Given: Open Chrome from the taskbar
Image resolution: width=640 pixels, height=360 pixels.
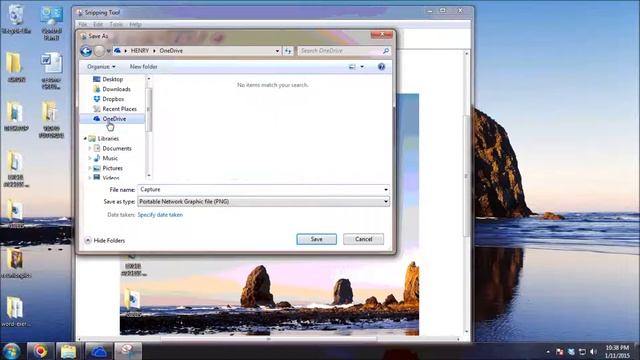Looking at the screenshot, I should pyautogui.click(x=40, y=351).
